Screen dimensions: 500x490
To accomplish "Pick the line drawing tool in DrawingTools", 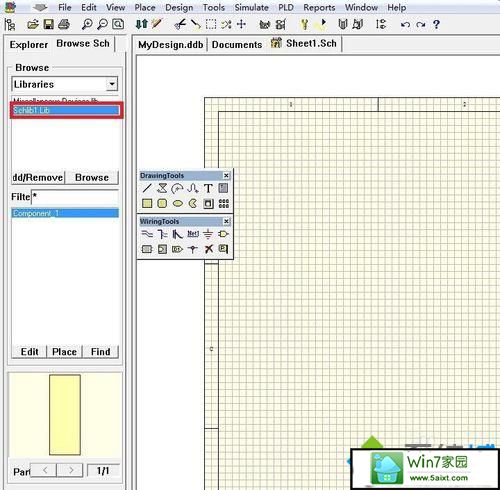I will coord(147,188).
